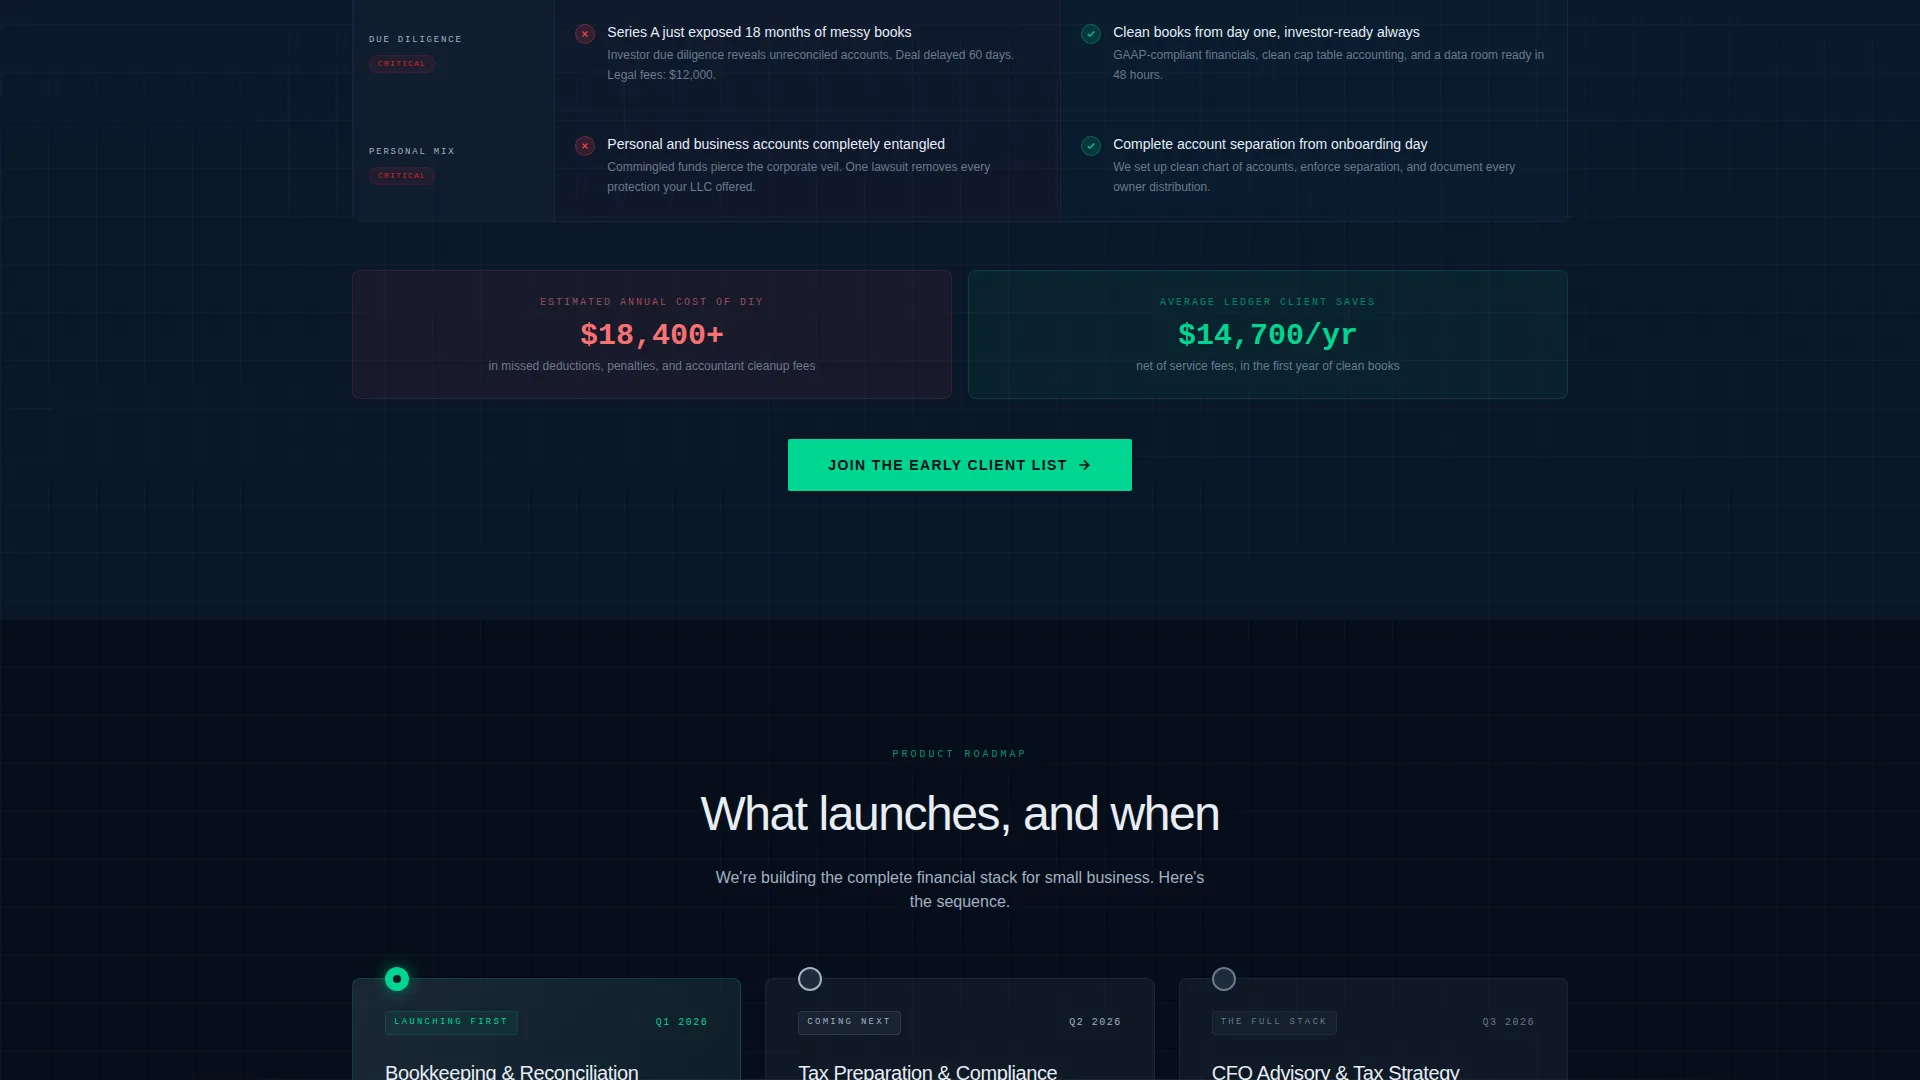Select The Full Stack timeline marker circle

tap(1224, 979)
